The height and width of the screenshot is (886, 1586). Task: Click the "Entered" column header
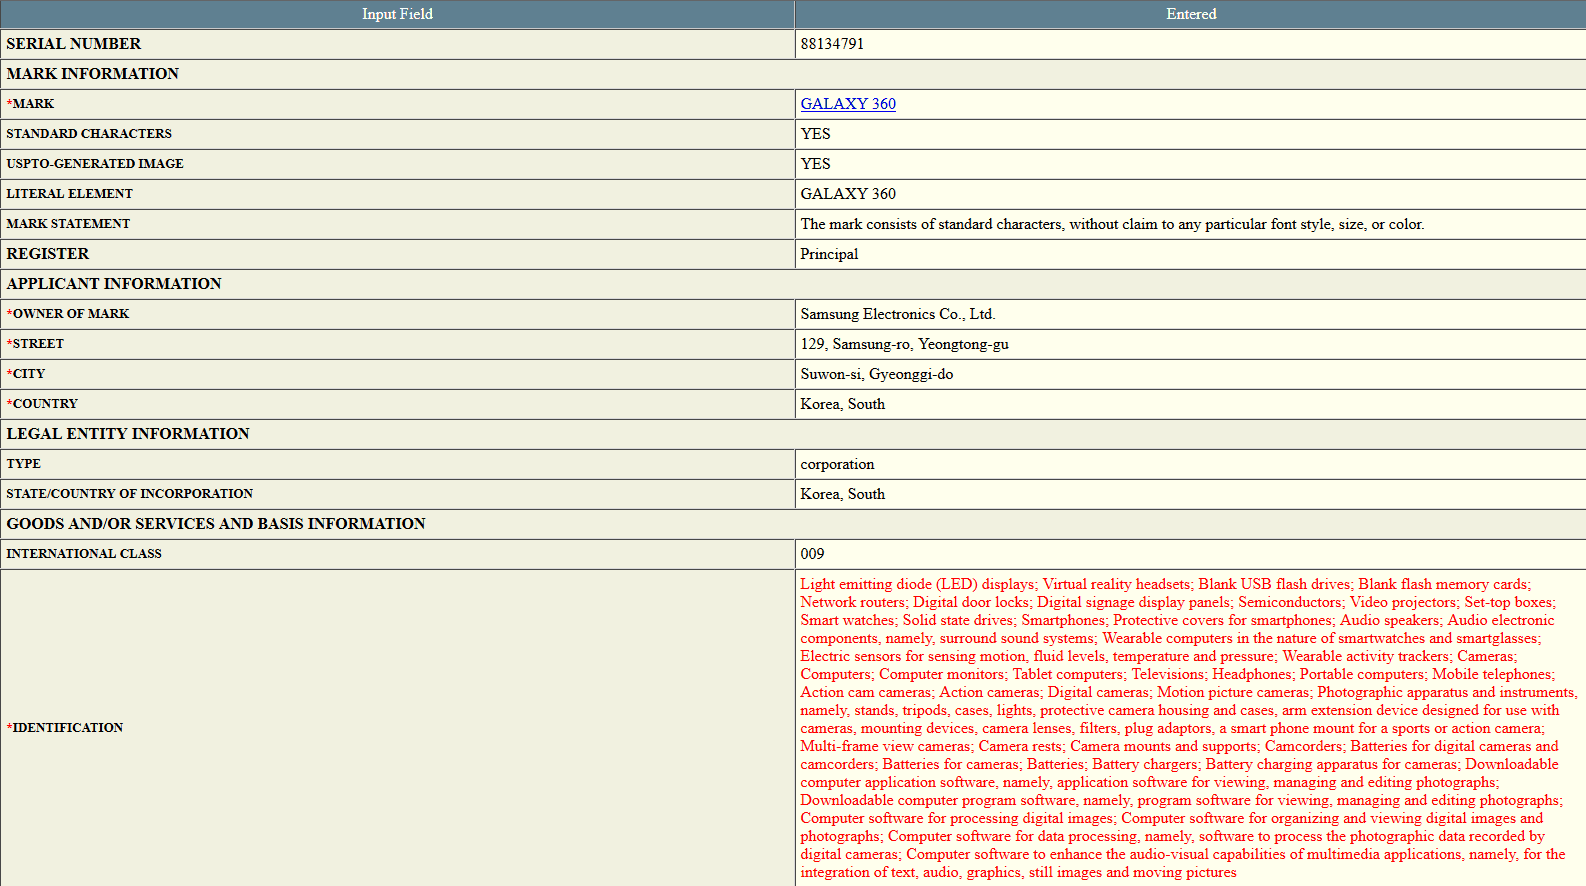pyautogui.click(x=1190, y=14)
